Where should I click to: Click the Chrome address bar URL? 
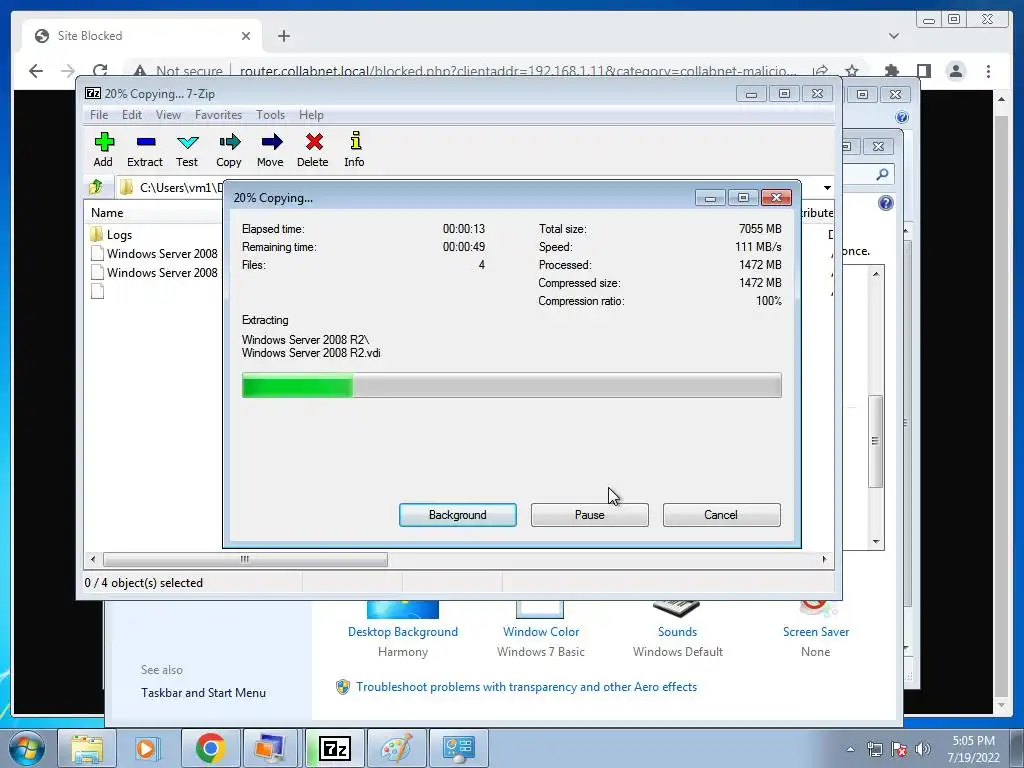pyautogui.click(x=517, y=71)
